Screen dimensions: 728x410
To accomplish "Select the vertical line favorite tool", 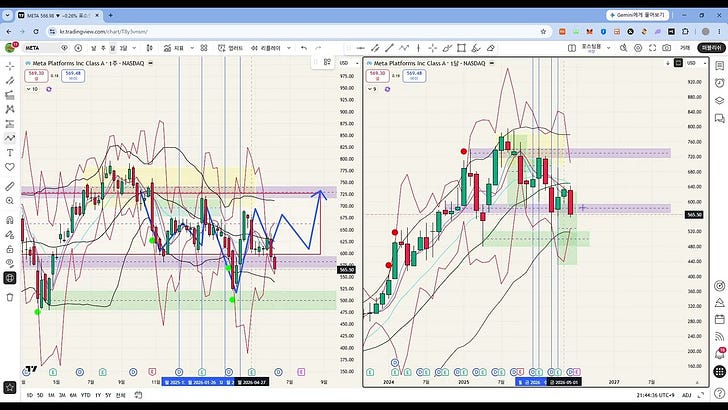I will pyautogui.click(x=418, y=48).
